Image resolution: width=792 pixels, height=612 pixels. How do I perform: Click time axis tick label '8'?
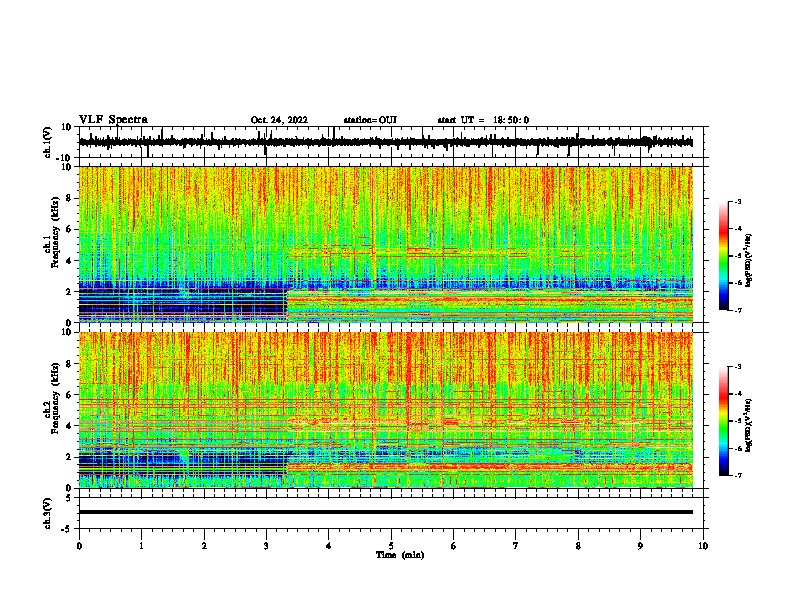(x=578, y=546)
